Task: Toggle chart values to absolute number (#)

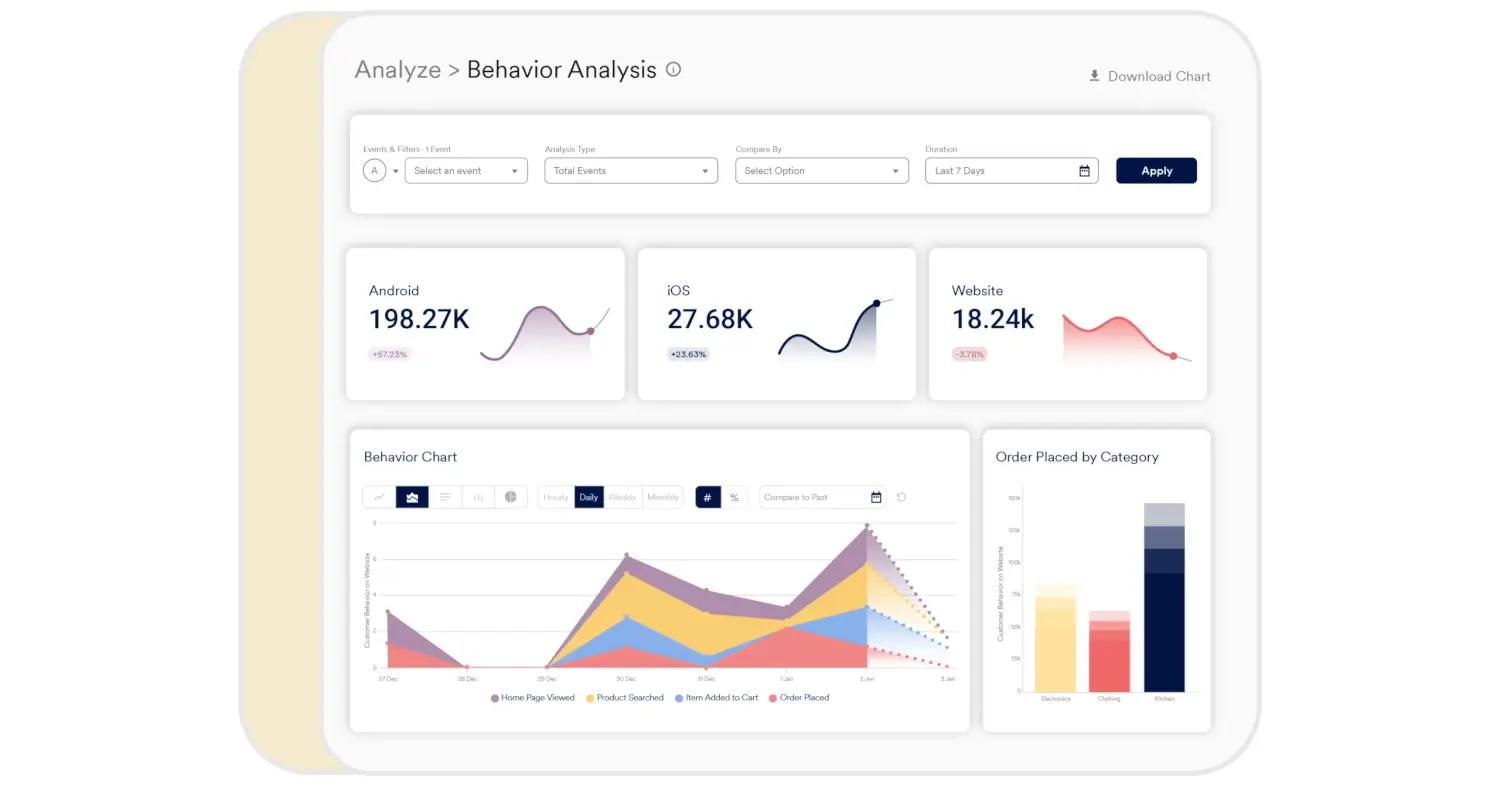Action: (x=708, y=497)
